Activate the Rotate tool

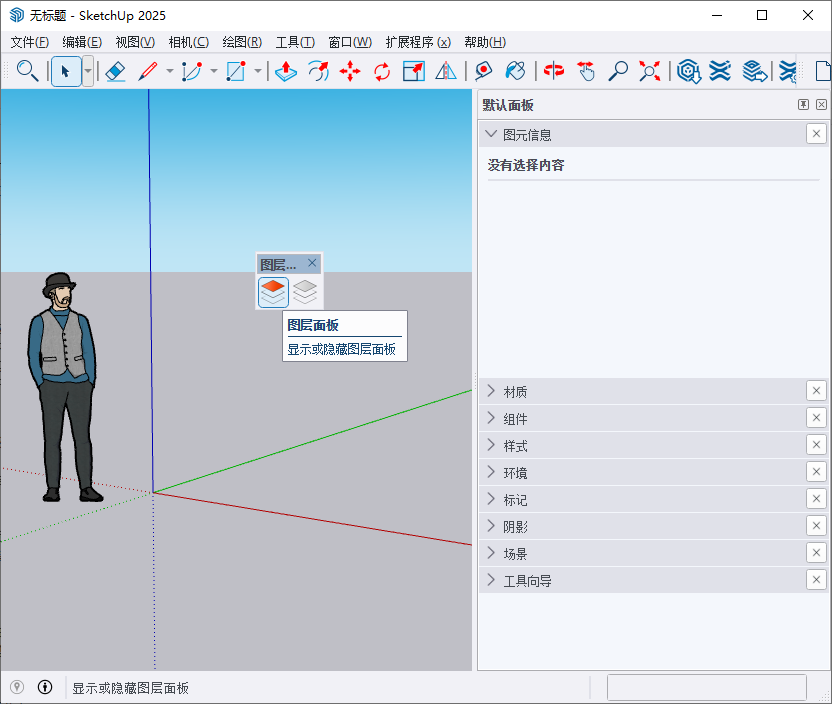click(x=382, y=71)
